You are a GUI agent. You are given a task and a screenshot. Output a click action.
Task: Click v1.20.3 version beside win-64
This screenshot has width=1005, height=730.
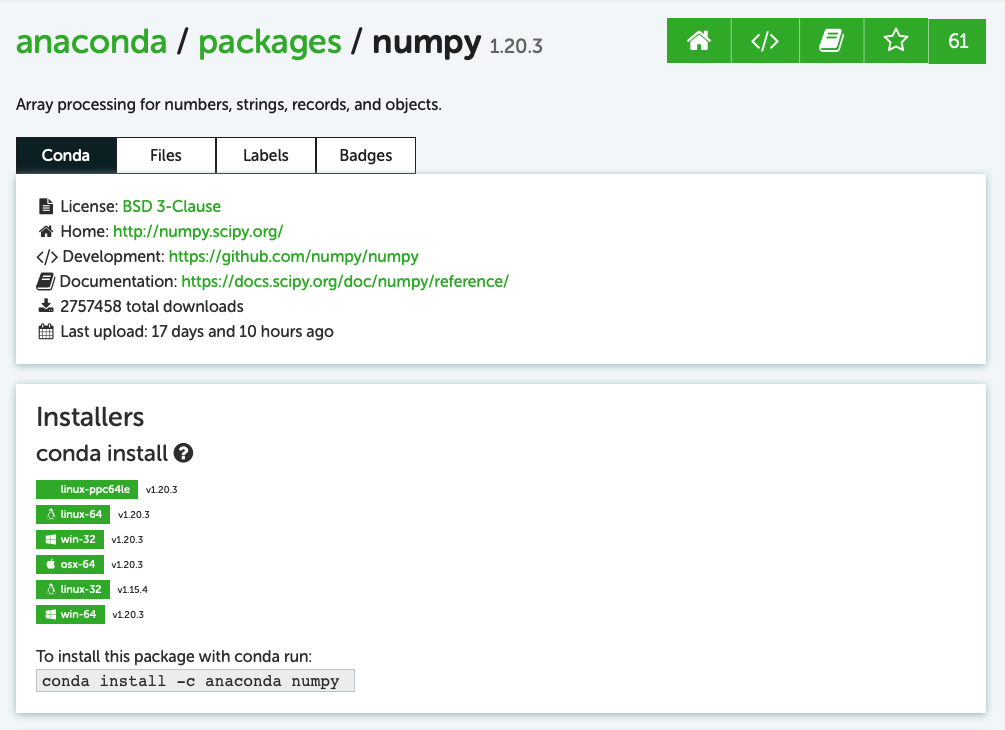click(128, 615)
